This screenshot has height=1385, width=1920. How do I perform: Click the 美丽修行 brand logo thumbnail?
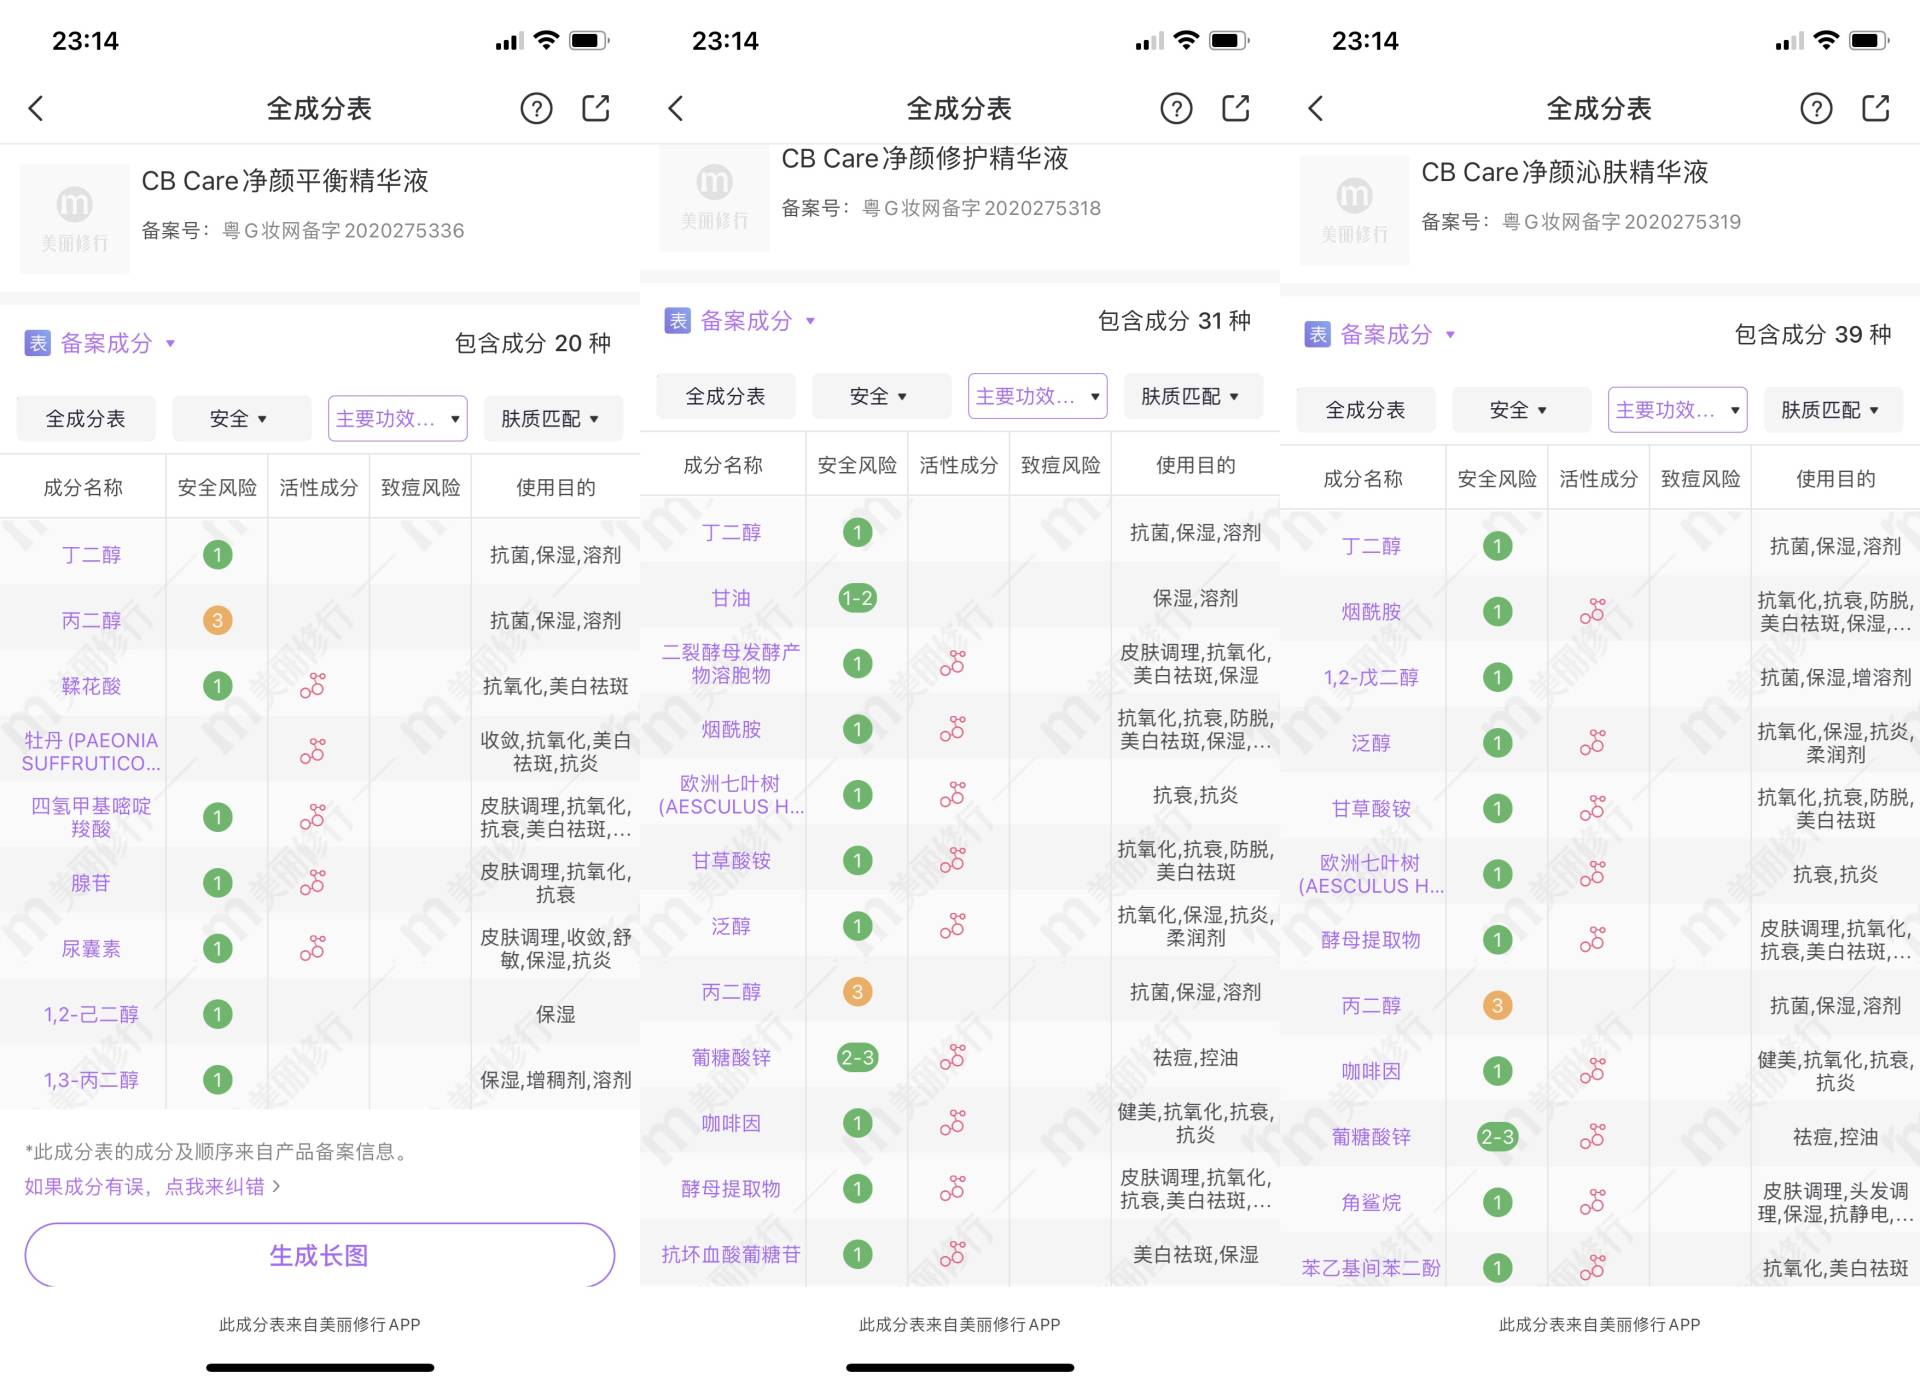[74, 218]
